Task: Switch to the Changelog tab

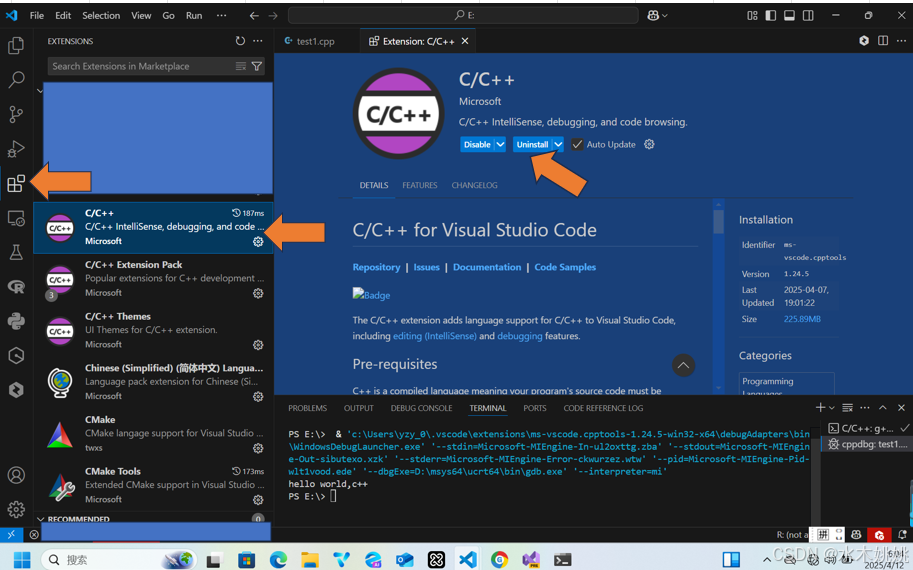Action: point(475,185)
